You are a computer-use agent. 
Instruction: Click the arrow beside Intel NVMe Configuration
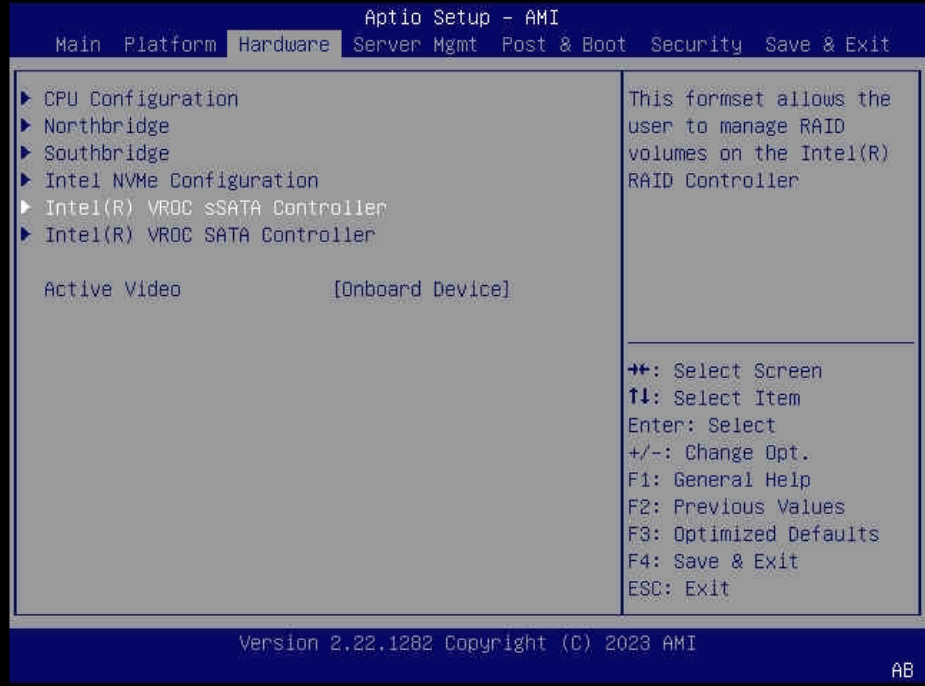click(x=26, y=179)
